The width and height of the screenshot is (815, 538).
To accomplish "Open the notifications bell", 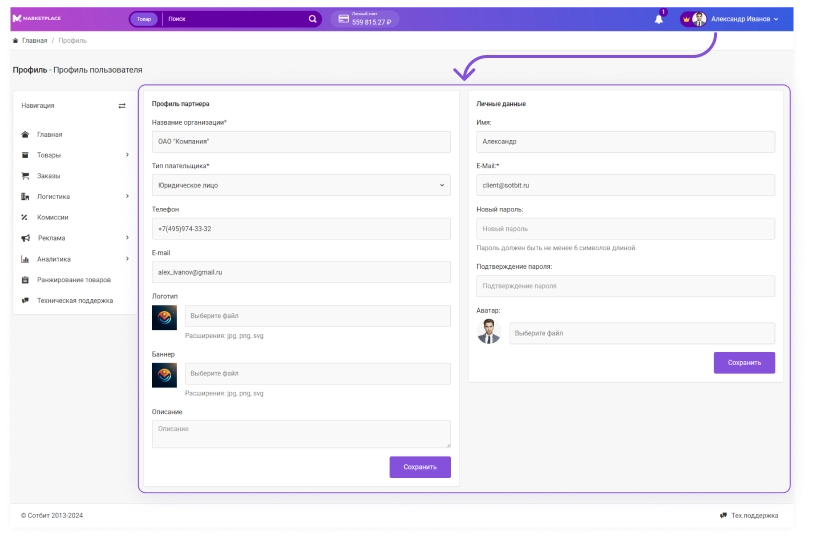I will point(659,19).
